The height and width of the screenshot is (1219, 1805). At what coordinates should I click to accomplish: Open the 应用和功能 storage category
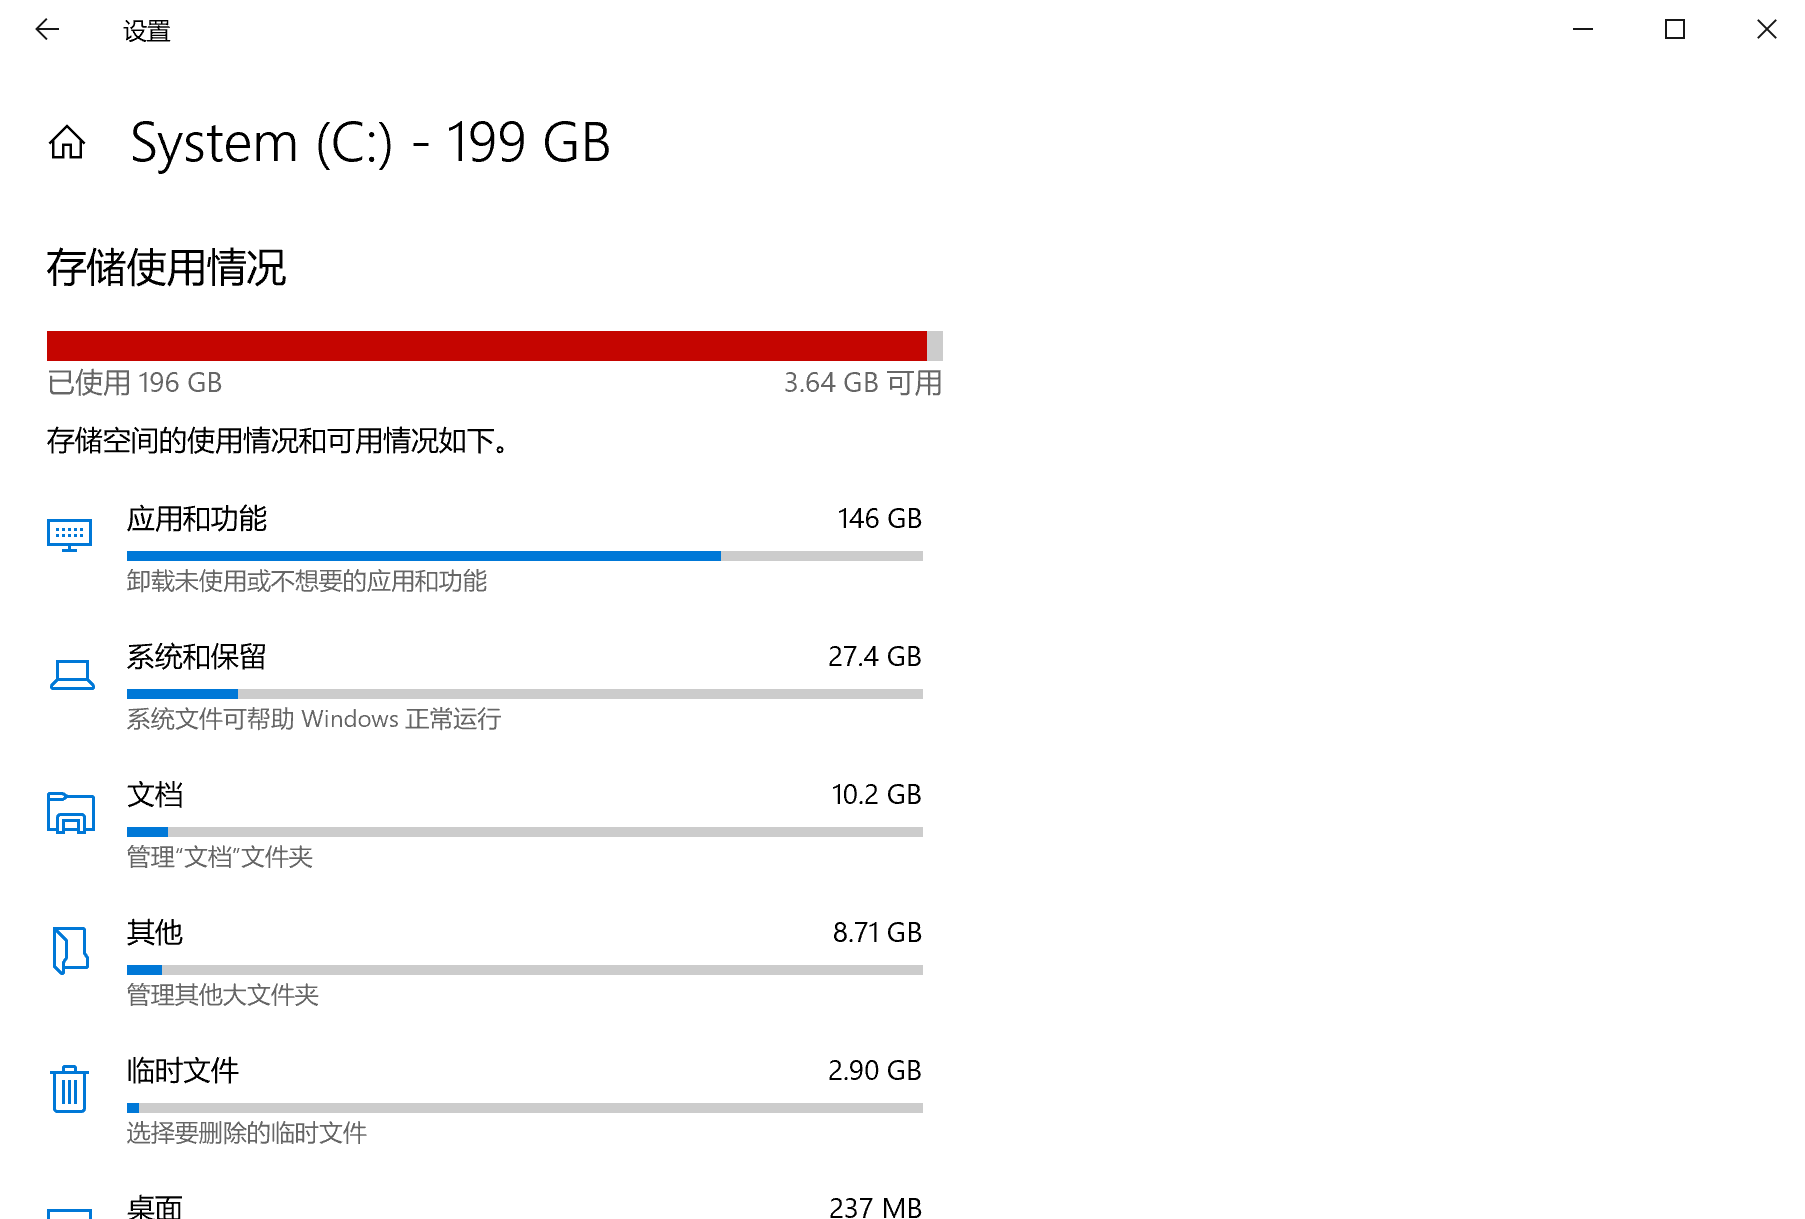point(197,519)
